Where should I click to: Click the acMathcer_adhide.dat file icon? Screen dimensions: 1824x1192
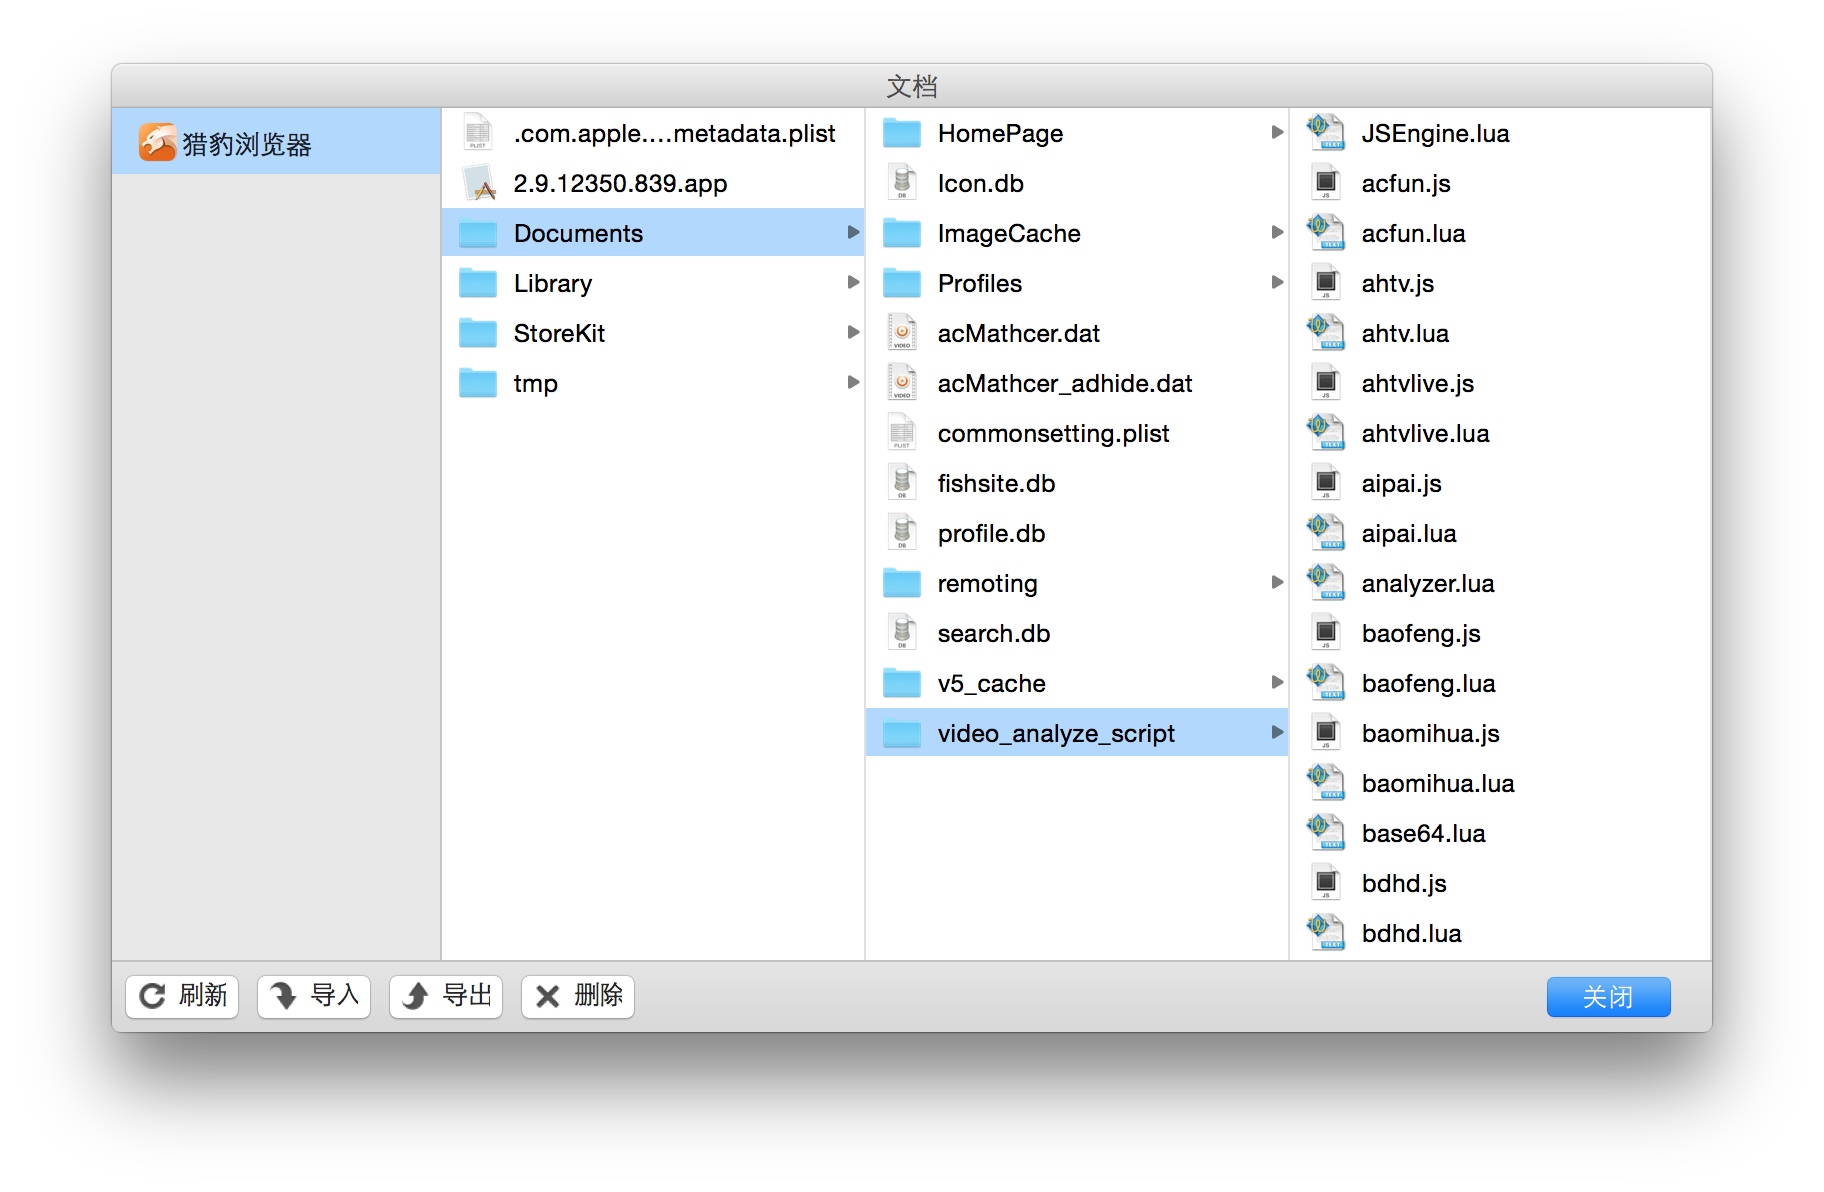click(902, 382)
